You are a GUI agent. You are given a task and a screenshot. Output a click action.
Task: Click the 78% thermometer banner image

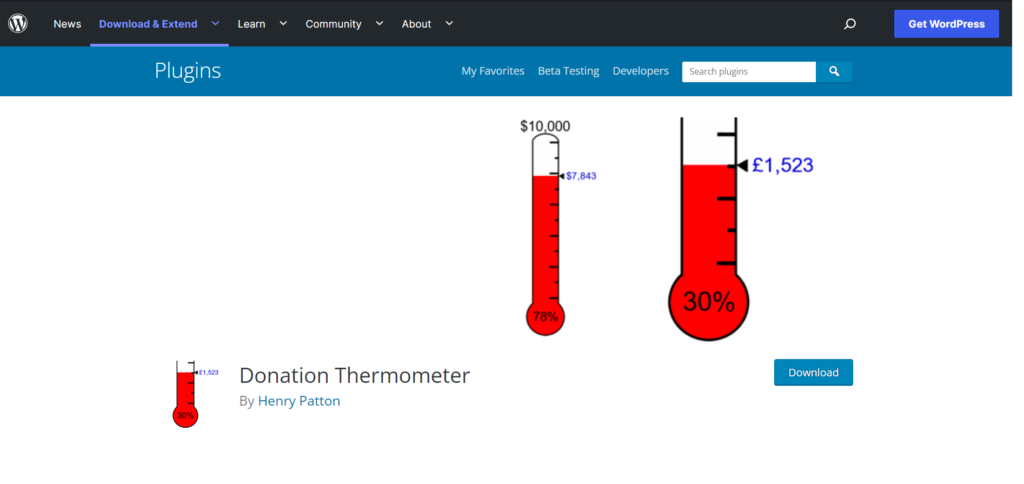(x=558, y=227)
